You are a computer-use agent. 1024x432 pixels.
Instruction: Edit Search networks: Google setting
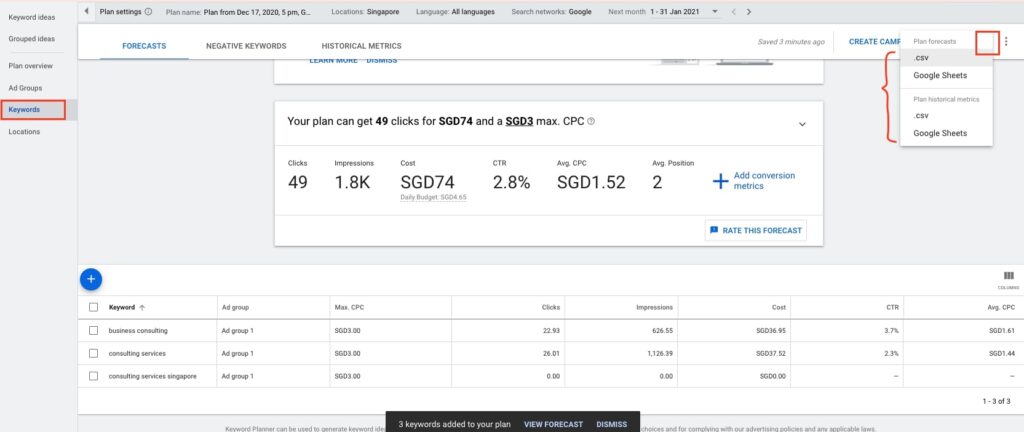pyautogui.click(x=552, y=12)
